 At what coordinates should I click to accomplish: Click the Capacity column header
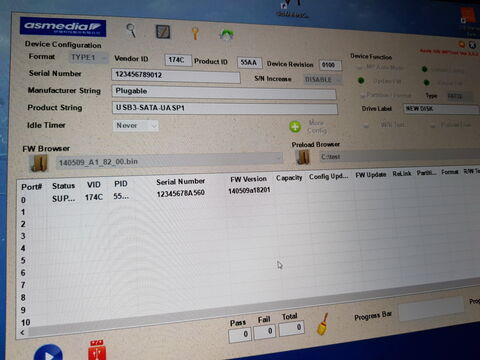(x=289, y=178)
